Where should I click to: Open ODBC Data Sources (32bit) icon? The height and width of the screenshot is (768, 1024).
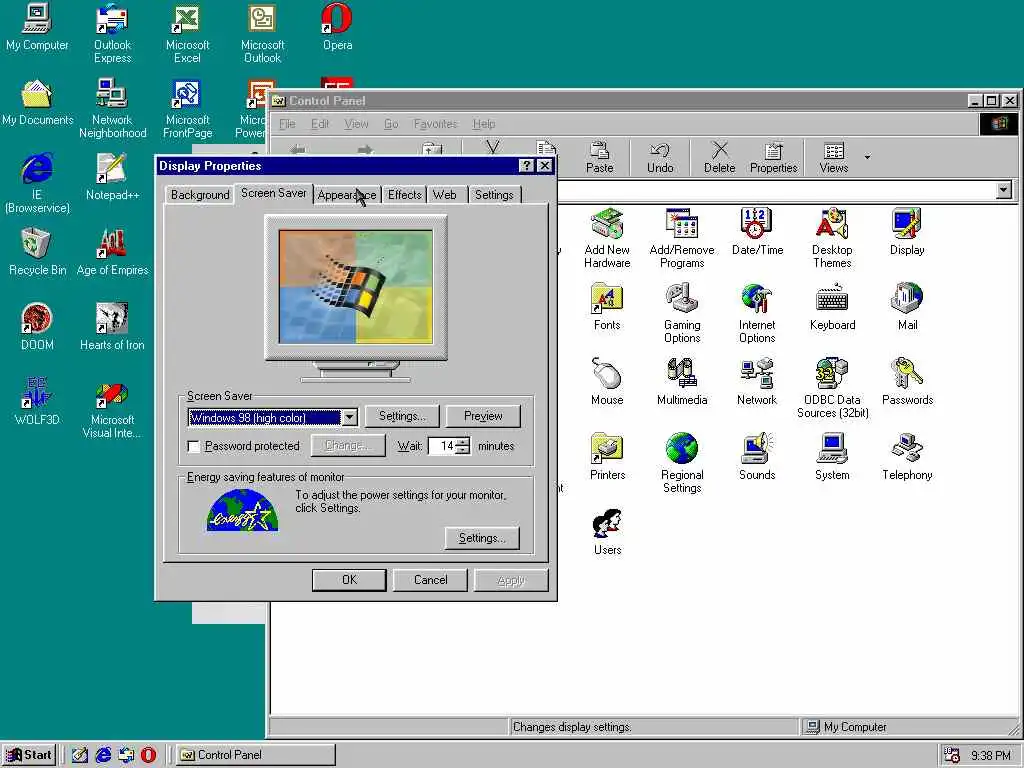832,388
